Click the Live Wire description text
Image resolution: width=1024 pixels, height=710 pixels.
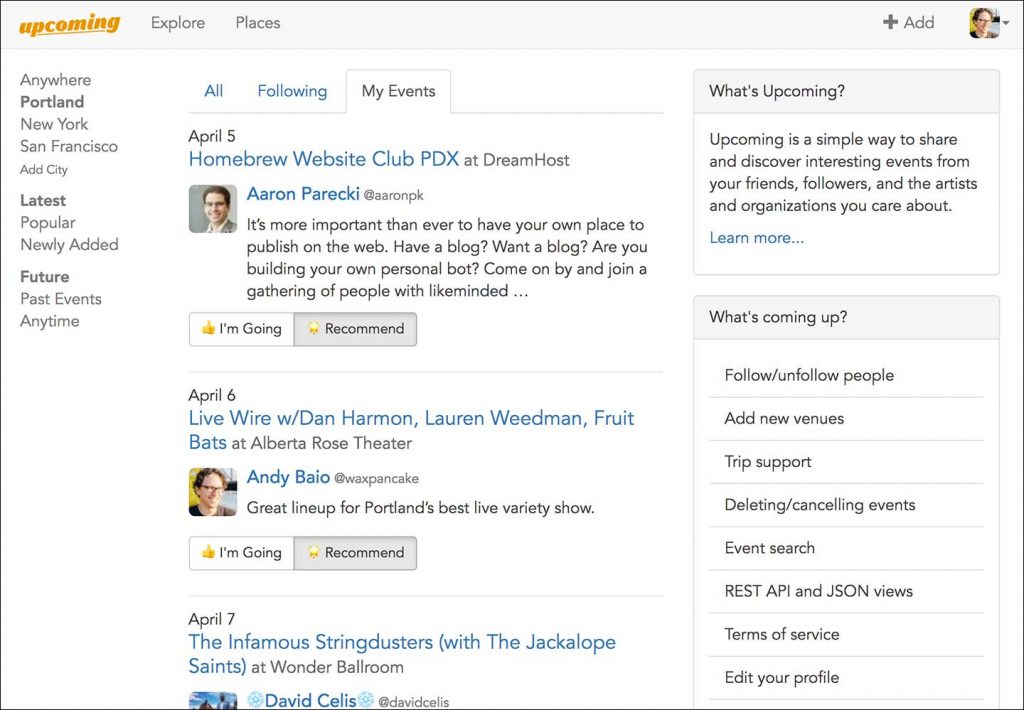(421, 508)
